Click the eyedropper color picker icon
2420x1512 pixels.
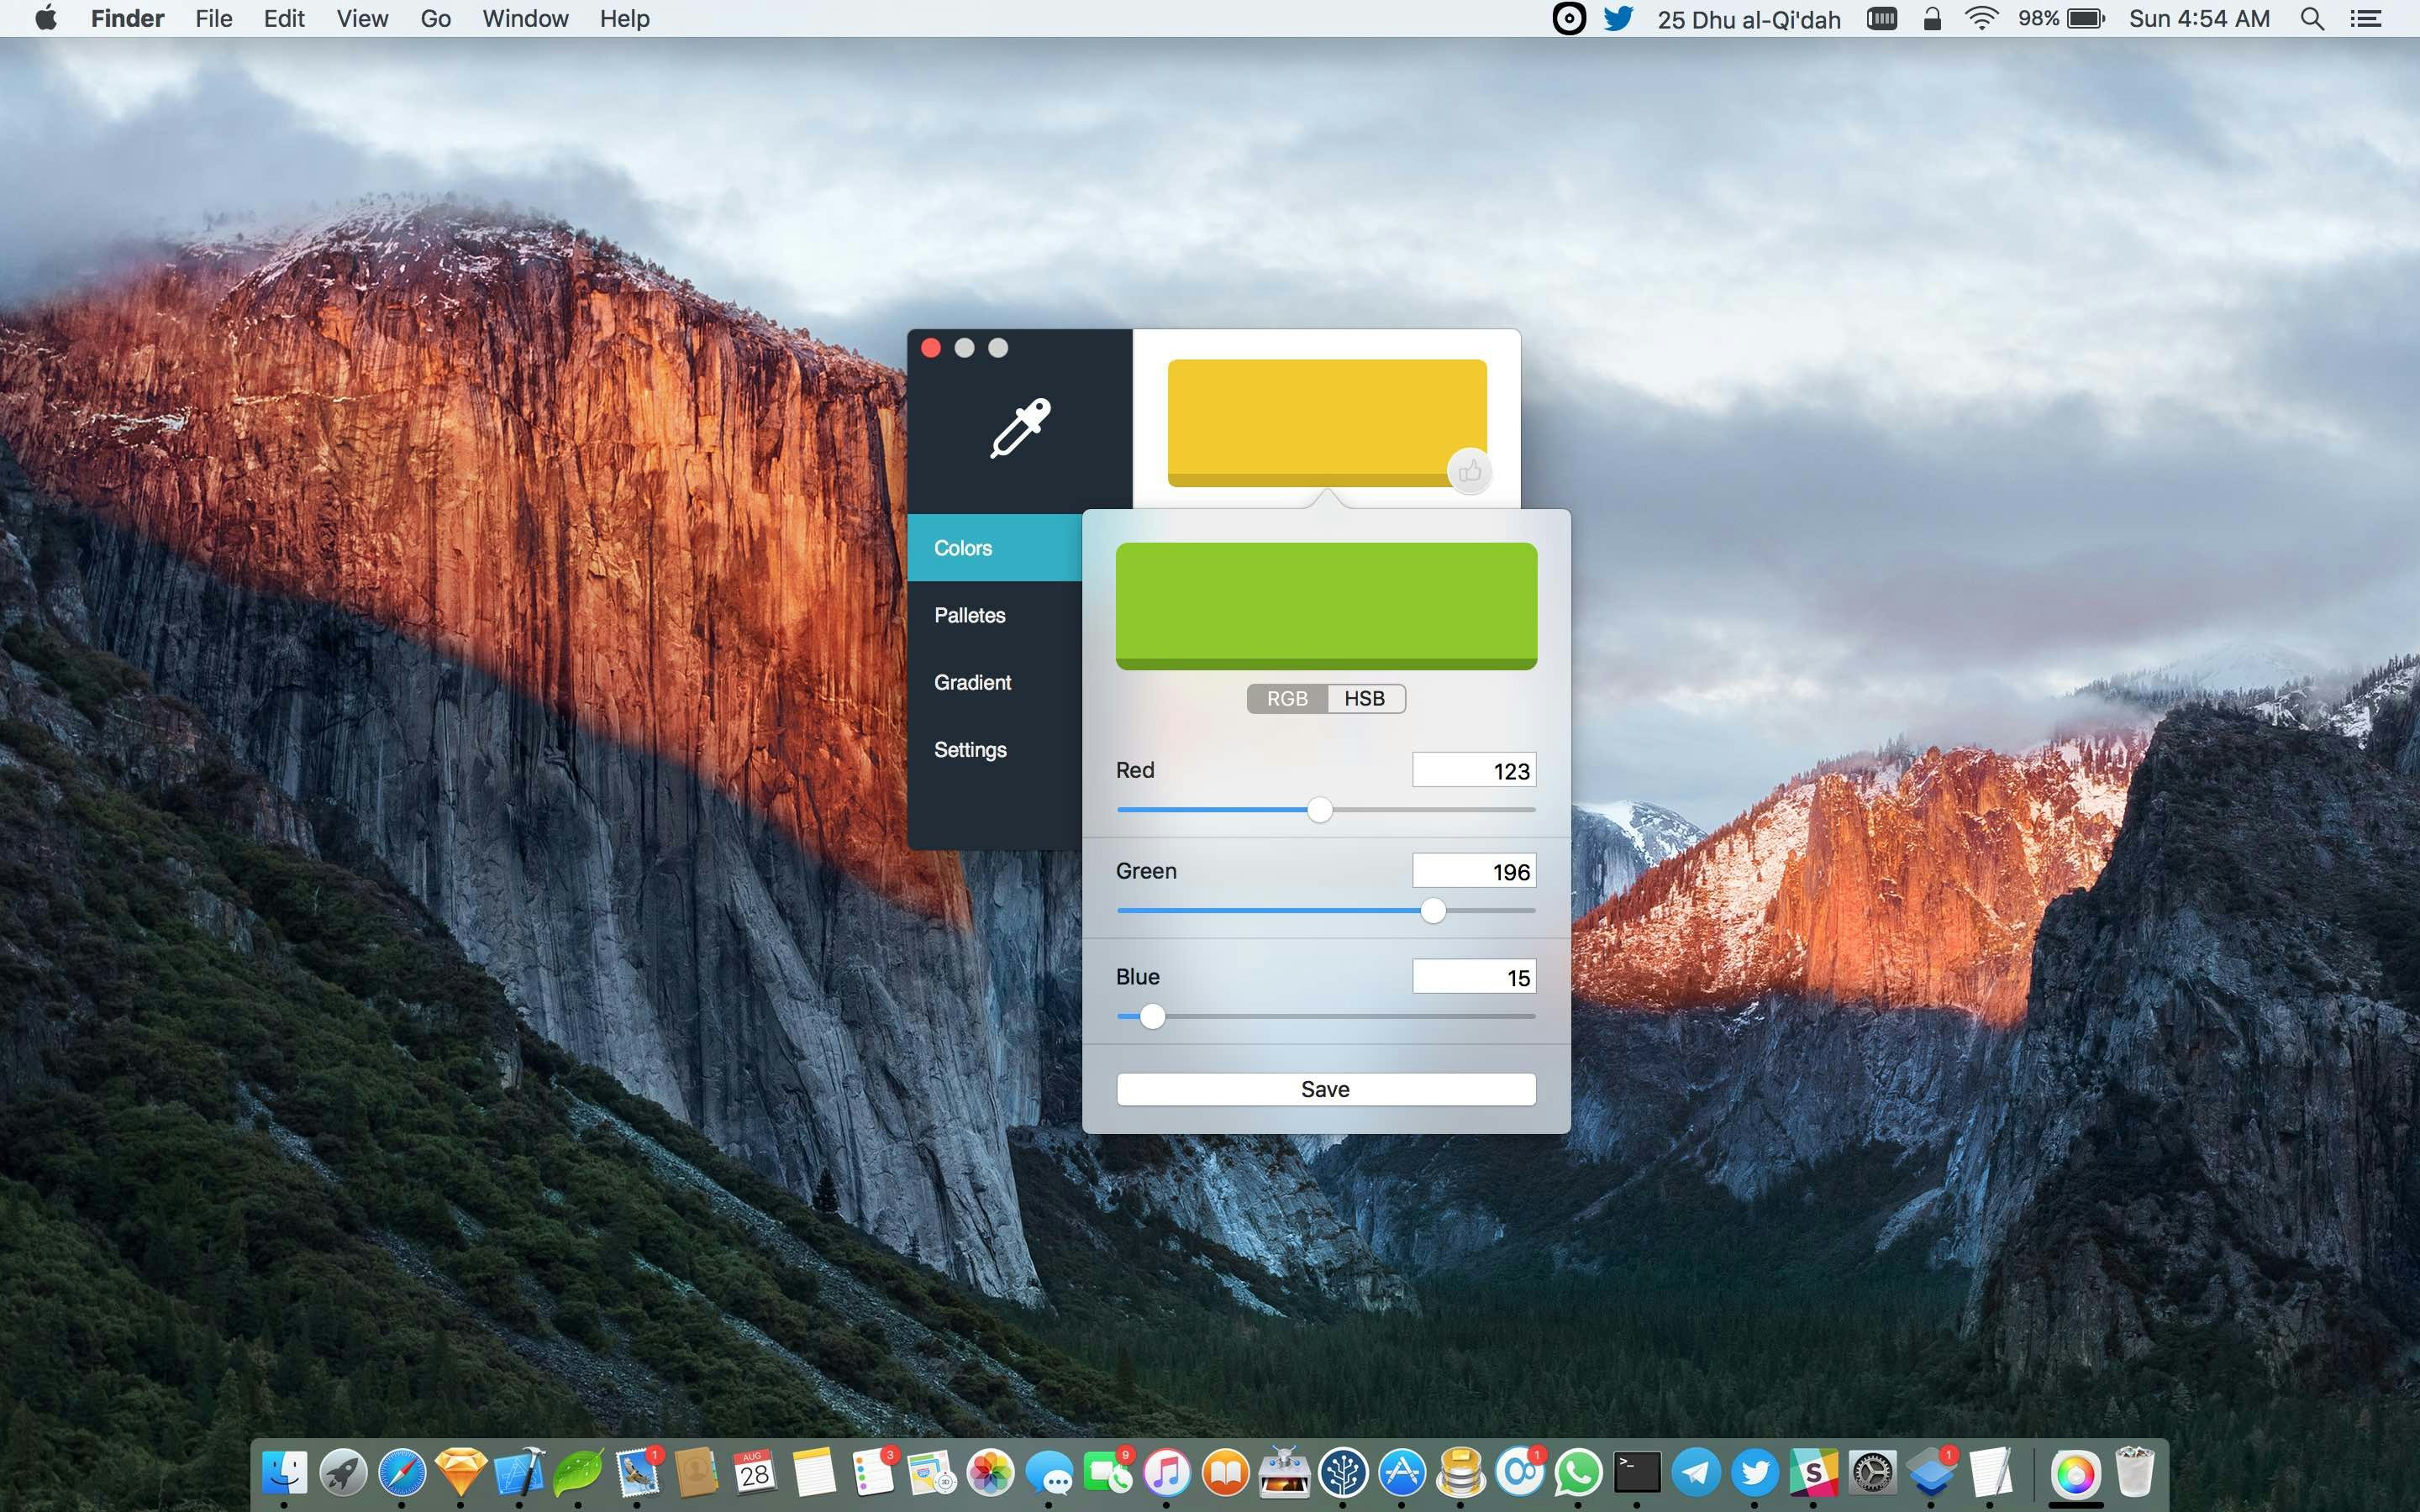coord(1020,428)
